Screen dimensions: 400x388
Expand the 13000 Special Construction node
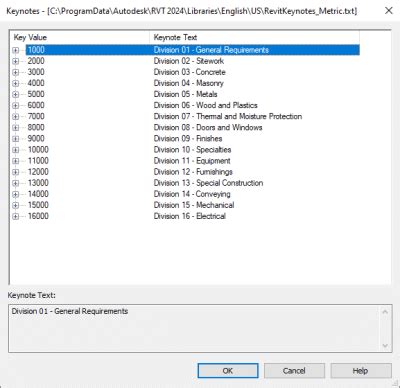pos(15,183)
